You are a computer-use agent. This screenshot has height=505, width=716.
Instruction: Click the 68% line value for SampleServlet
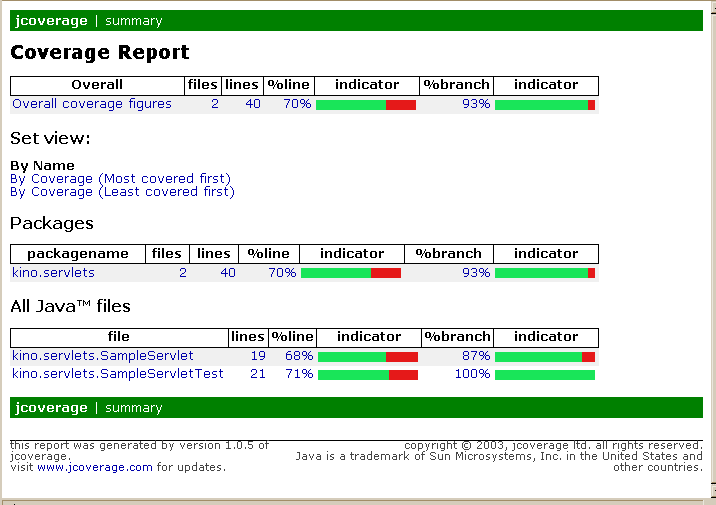click(x=299, y=356)
